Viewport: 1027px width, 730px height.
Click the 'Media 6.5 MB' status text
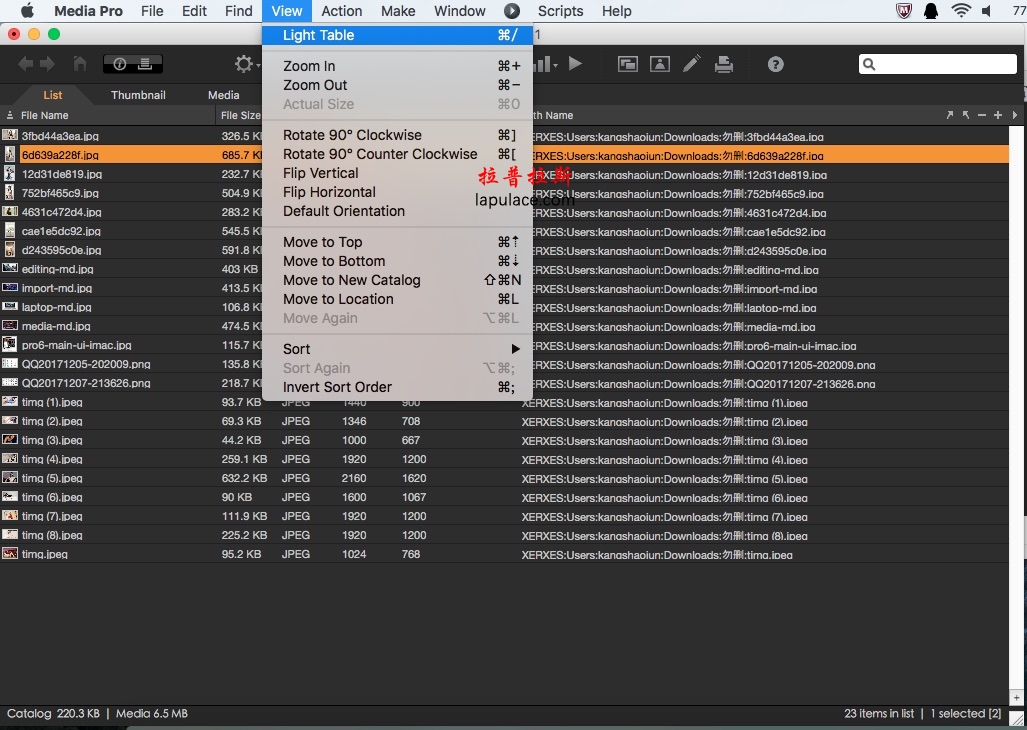152,714
